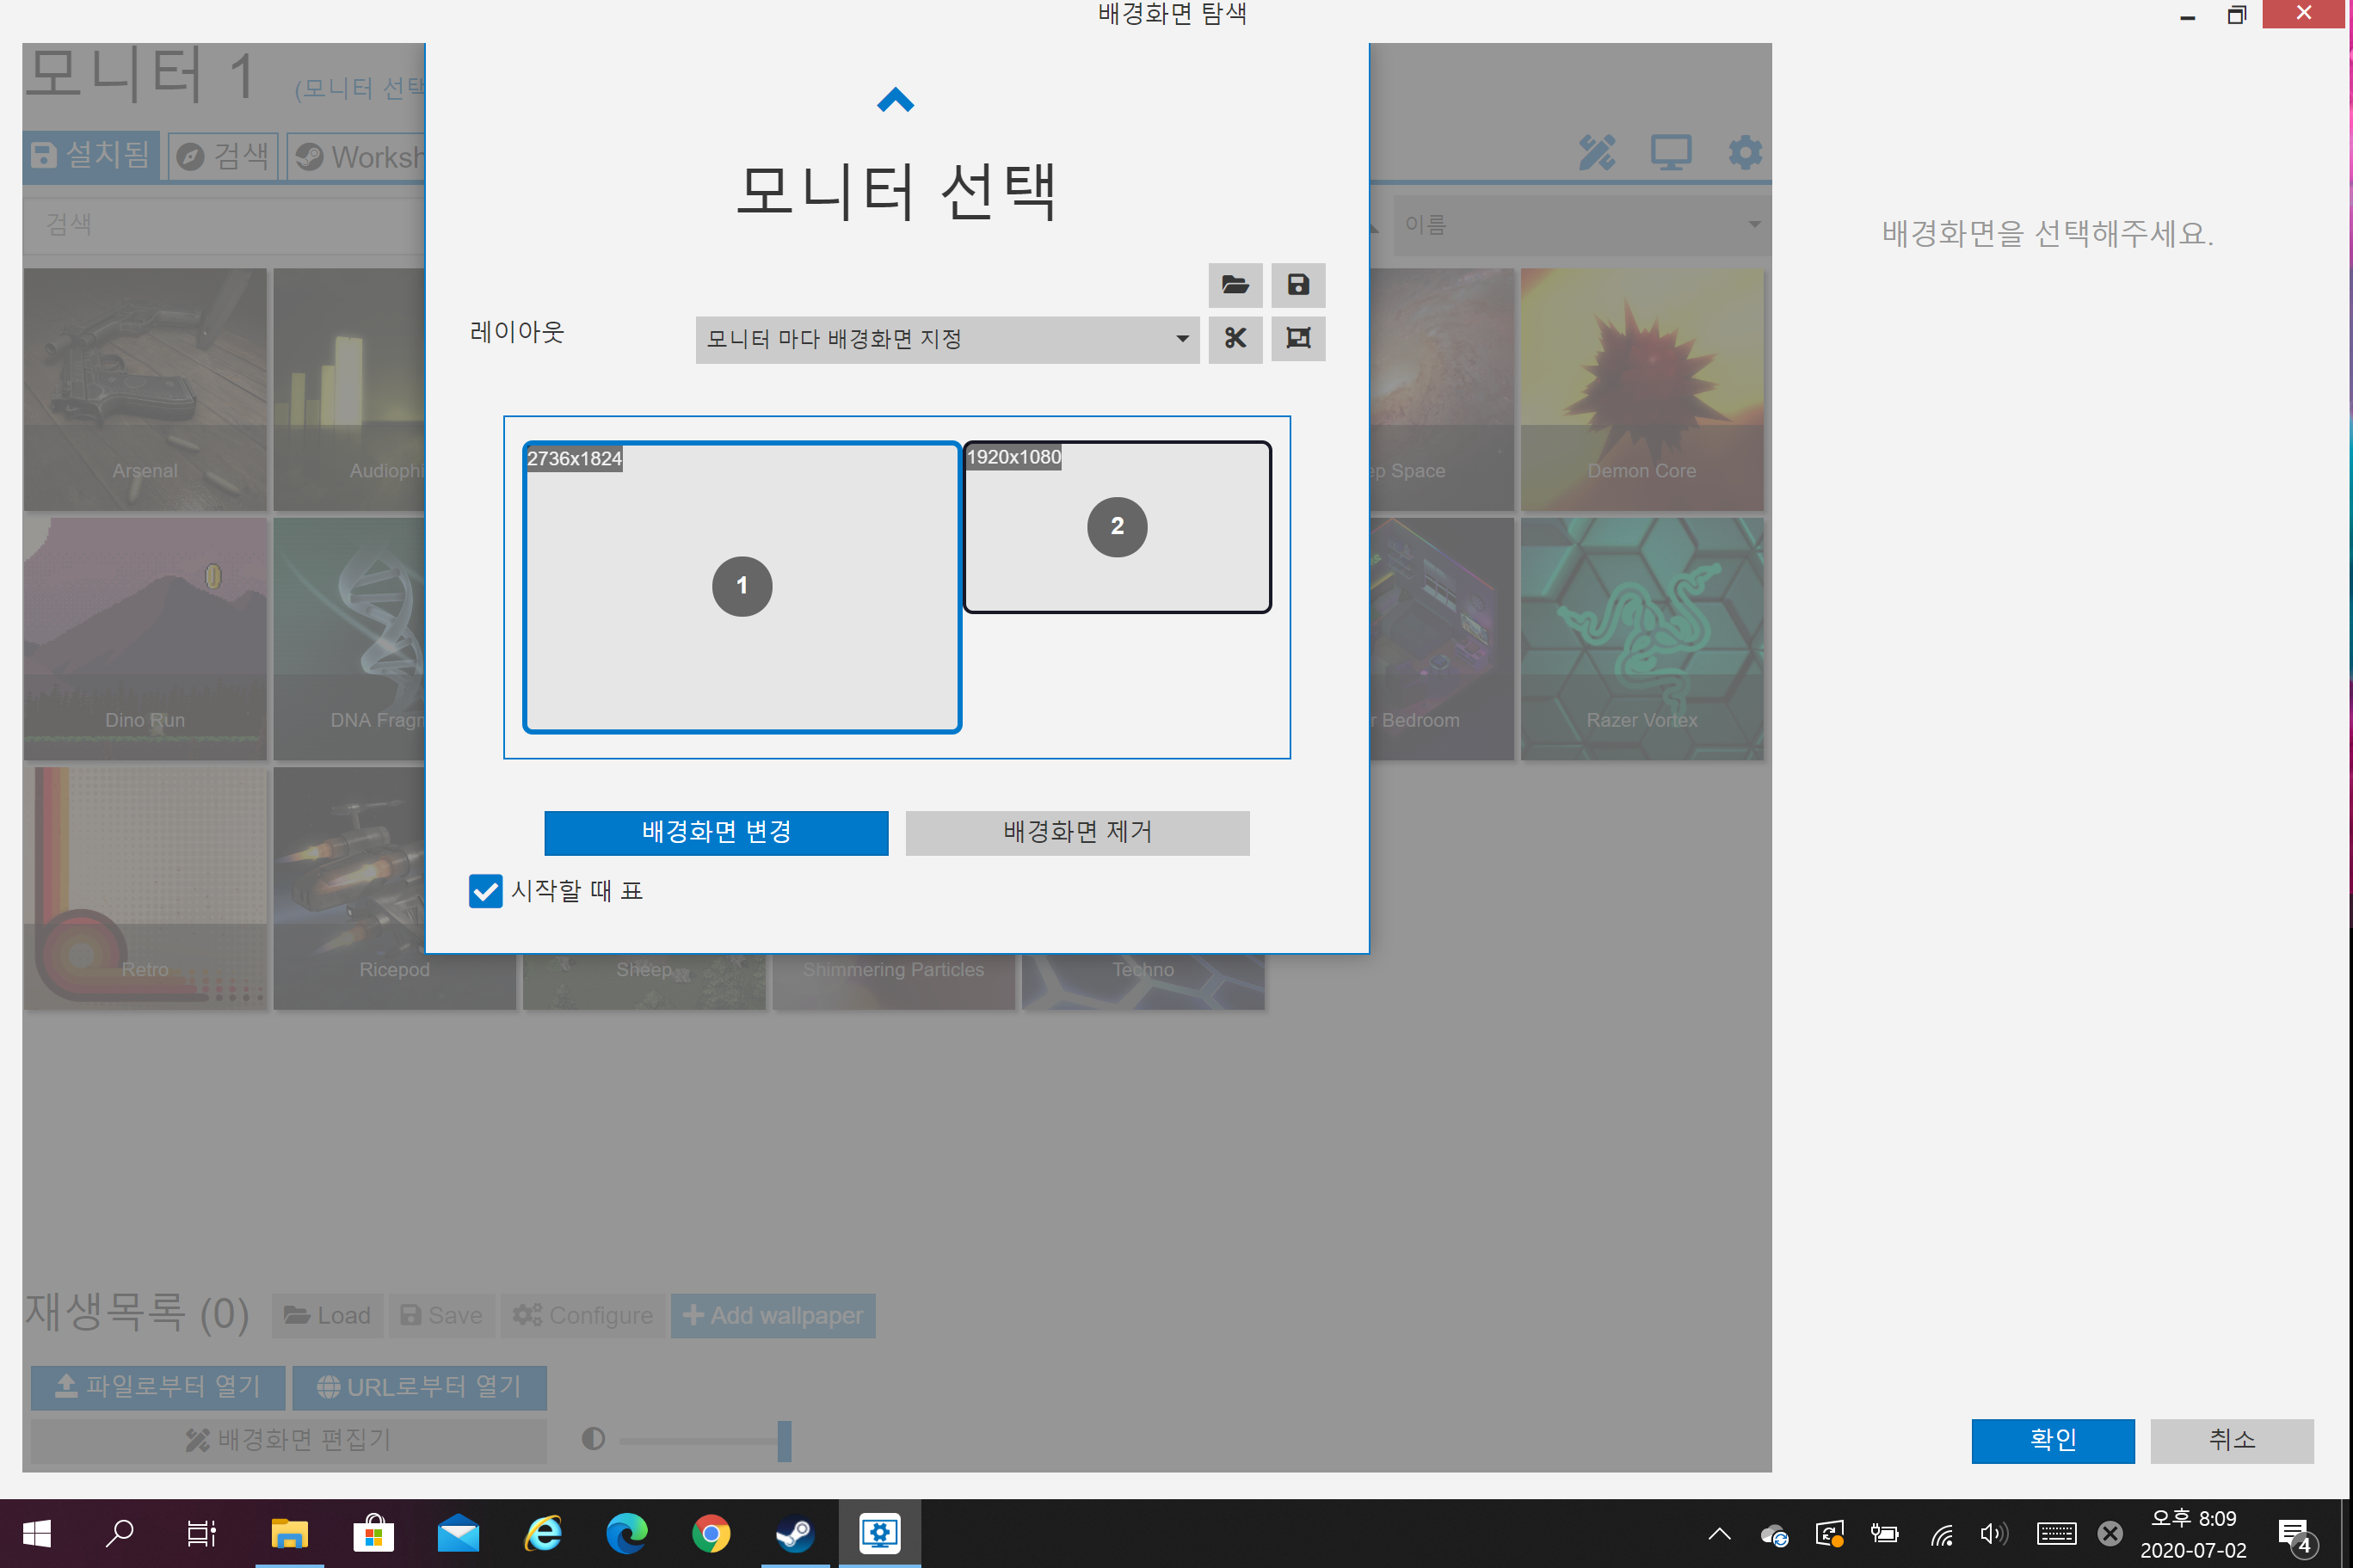Switch to the 설치됨 tab

pos(91,156)
